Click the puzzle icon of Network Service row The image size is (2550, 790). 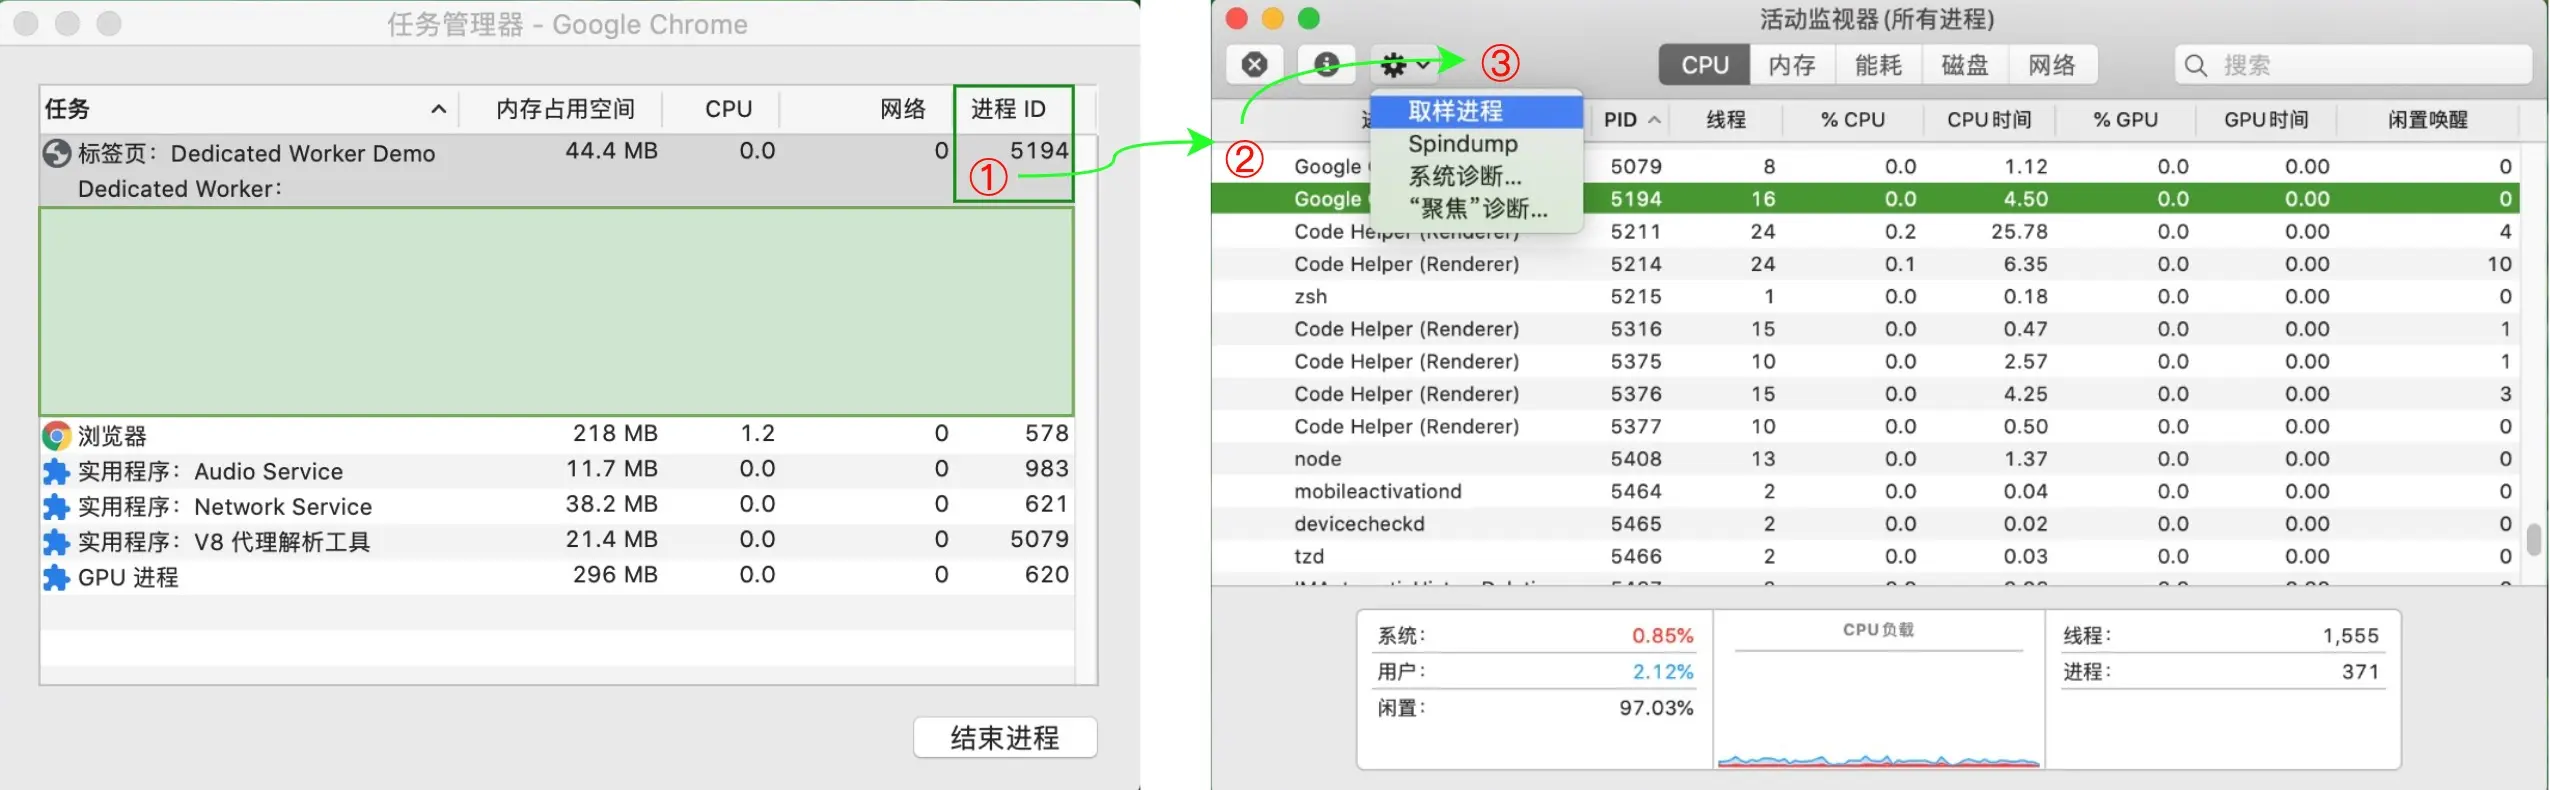pos(56,506)
